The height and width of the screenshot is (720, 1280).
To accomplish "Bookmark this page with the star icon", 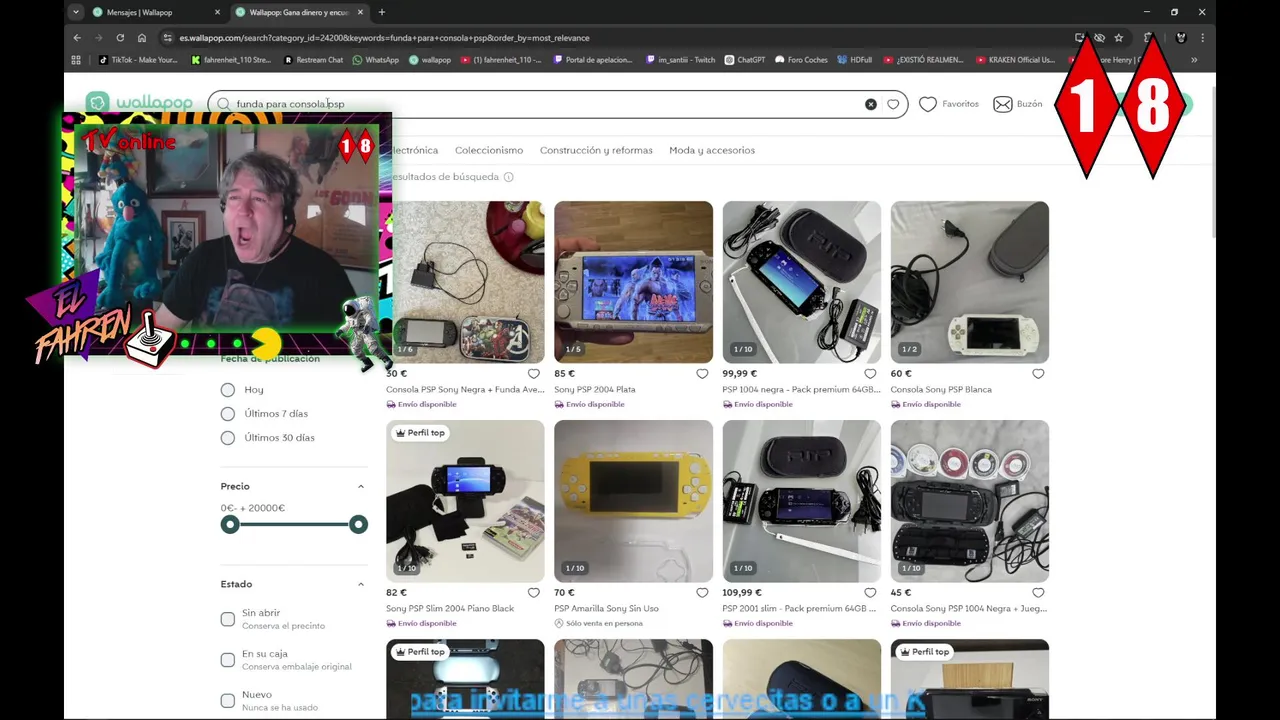I will coord(1118,38).
